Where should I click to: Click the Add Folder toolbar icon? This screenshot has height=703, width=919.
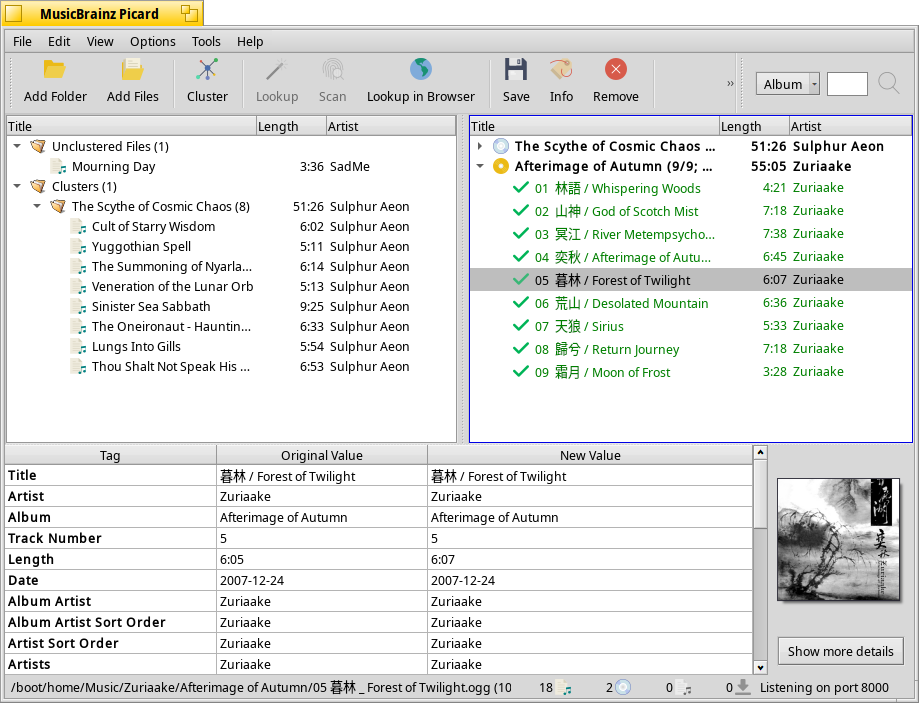pyautogui.click(x=55, y=70)
